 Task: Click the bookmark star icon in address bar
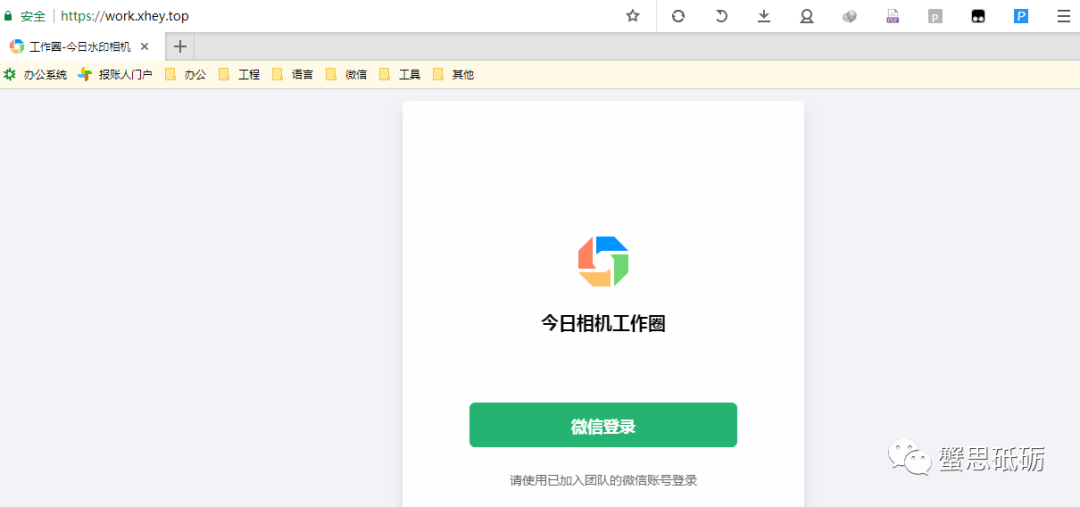pos(632,16)
